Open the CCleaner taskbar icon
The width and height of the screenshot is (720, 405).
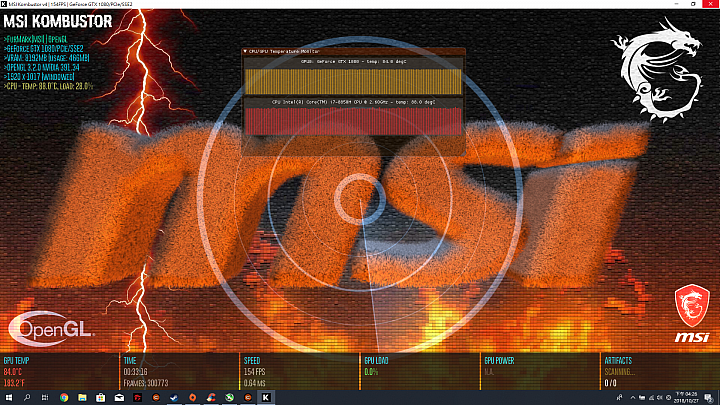(211, 398)
